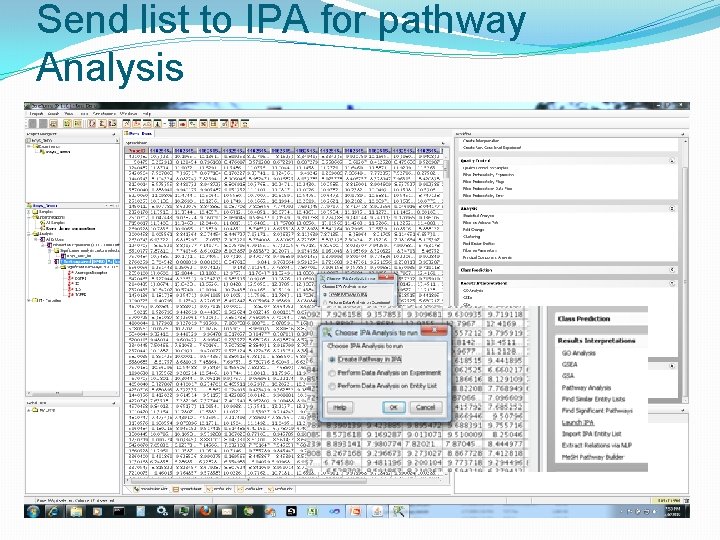This screenshot has height=540, width=720.
Task: Open the command prompt taskbar icon
Action: tap(119, 511)
